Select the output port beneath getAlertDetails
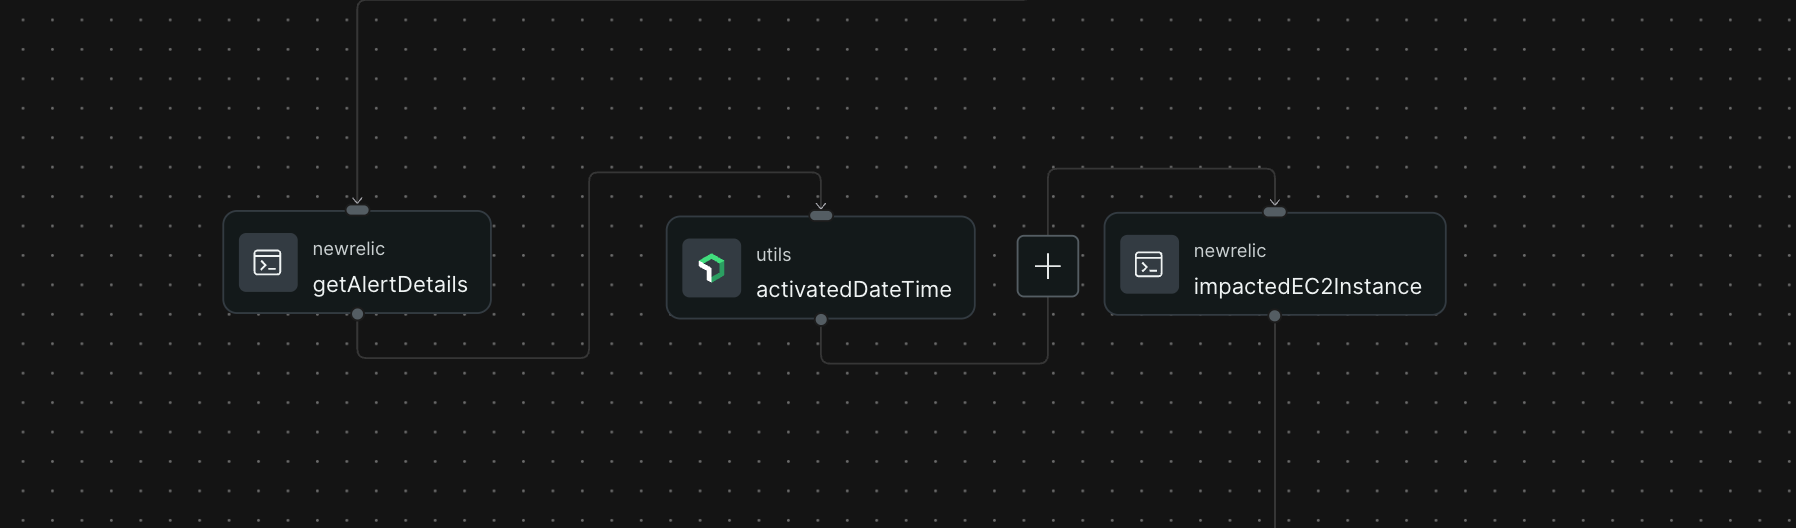This screenshot has width=1796, height=528. (357, 314)
